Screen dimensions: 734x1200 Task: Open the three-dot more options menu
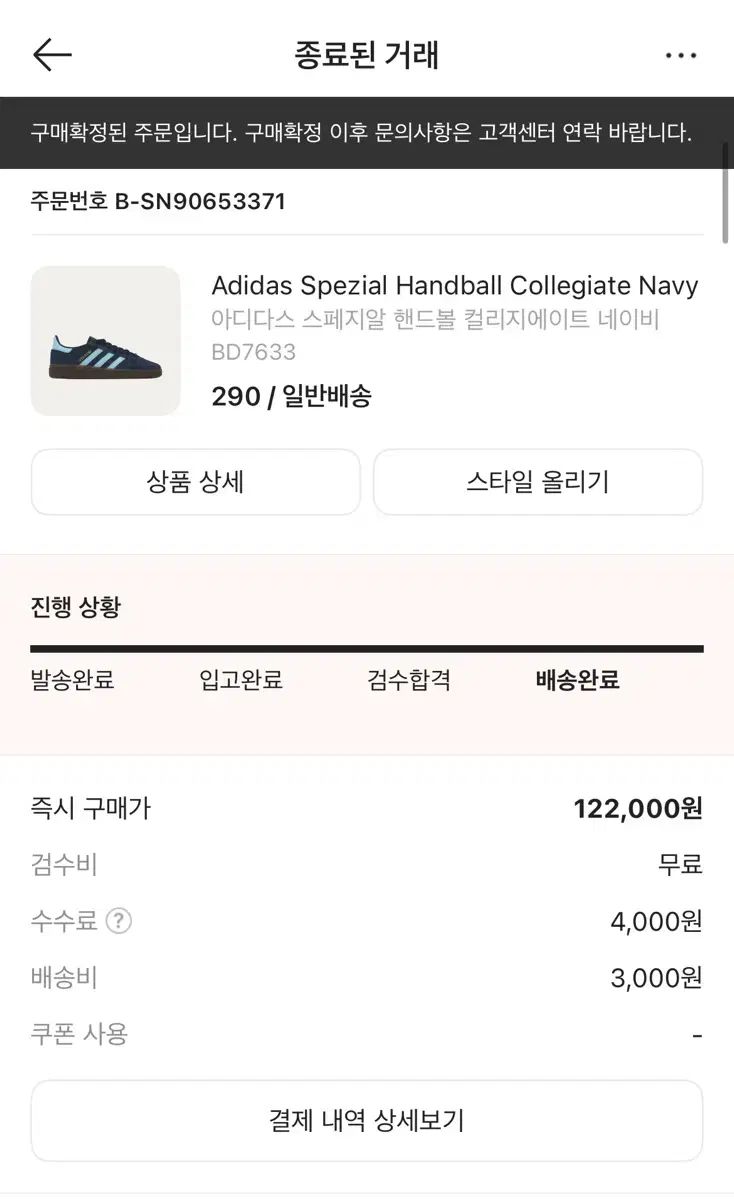(681, 56)
